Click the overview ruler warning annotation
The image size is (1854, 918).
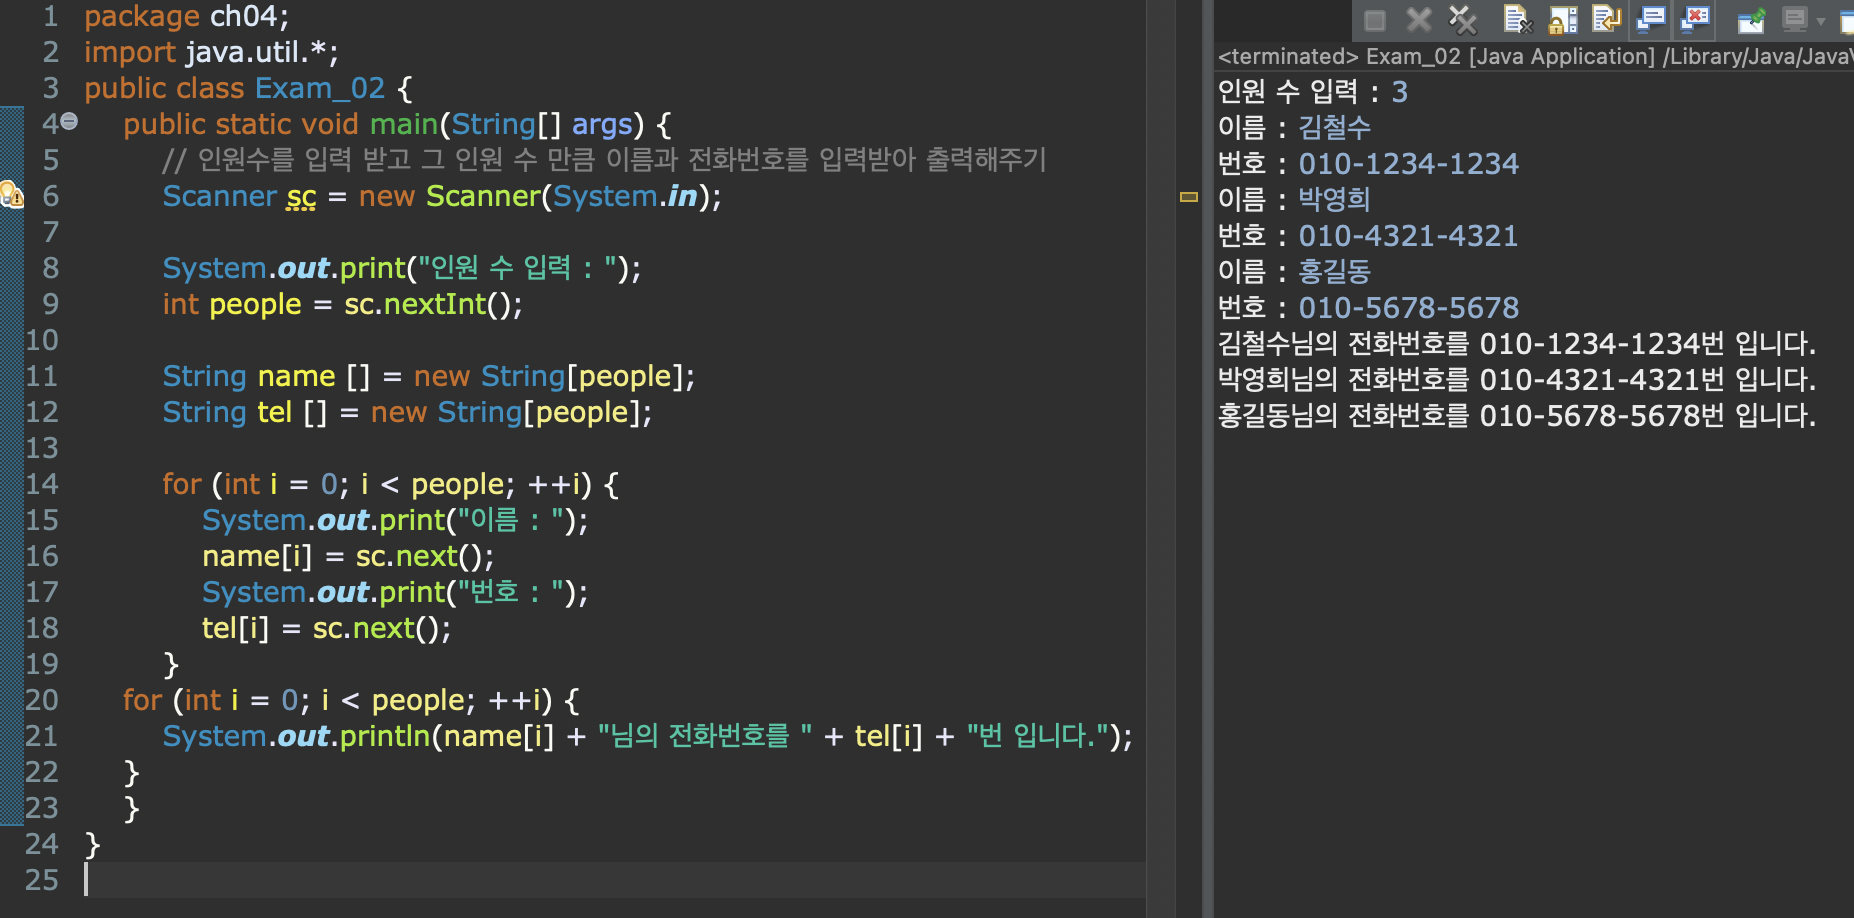click(x=1189, y=197)
